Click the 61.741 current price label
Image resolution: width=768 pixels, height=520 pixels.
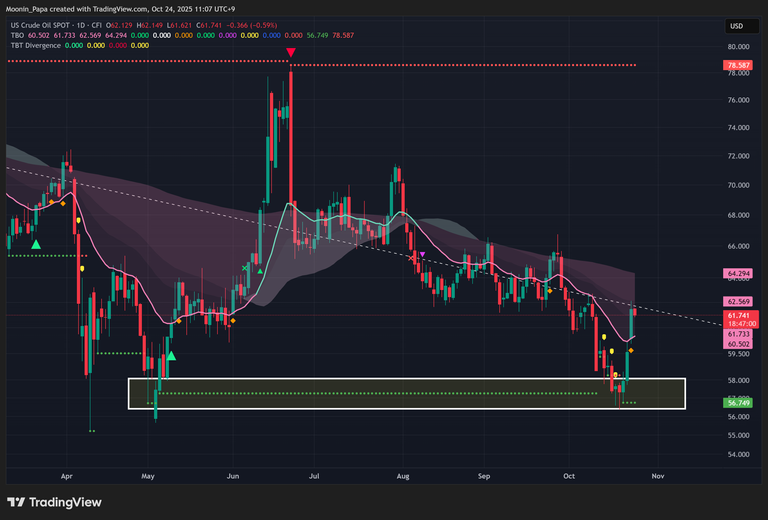pyautogui.click(x=738, y=315)
